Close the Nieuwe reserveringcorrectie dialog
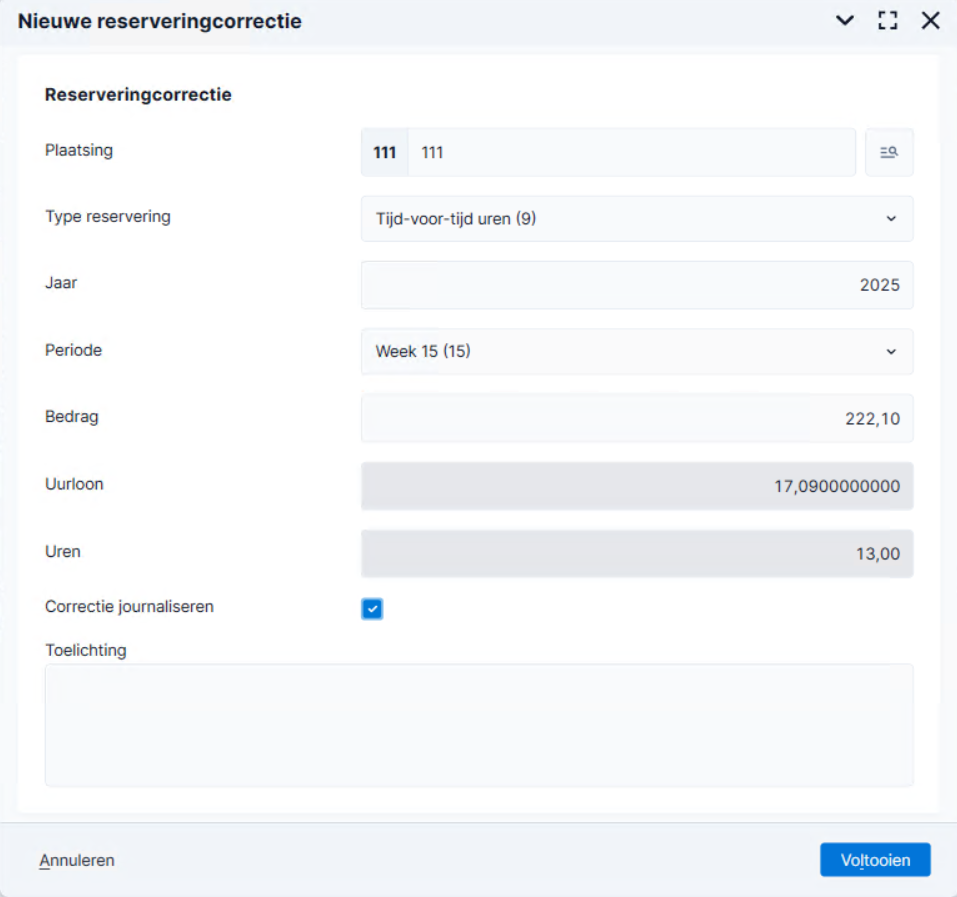 930,20
